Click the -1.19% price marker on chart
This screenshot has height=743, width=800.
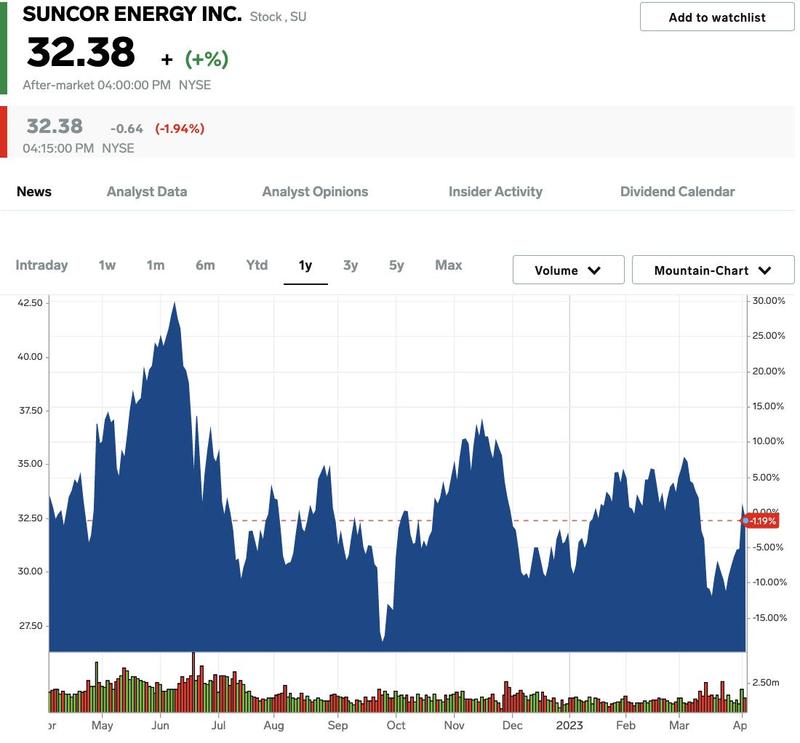(762, 521)
